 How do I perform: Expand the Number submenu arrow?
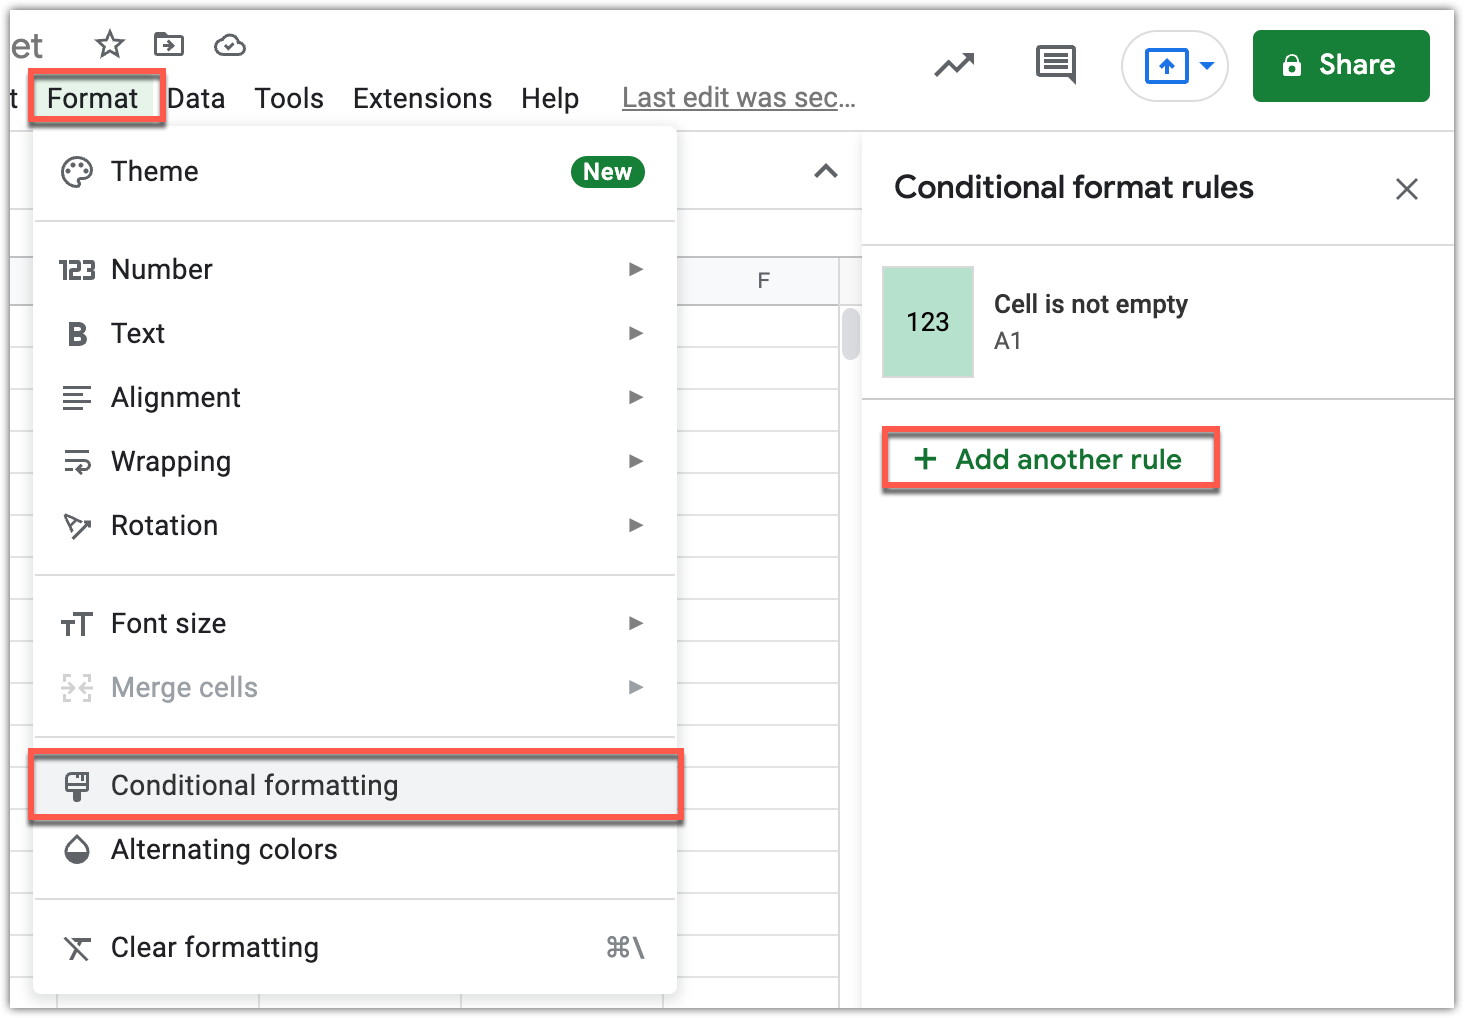click(x=636, y=269)
